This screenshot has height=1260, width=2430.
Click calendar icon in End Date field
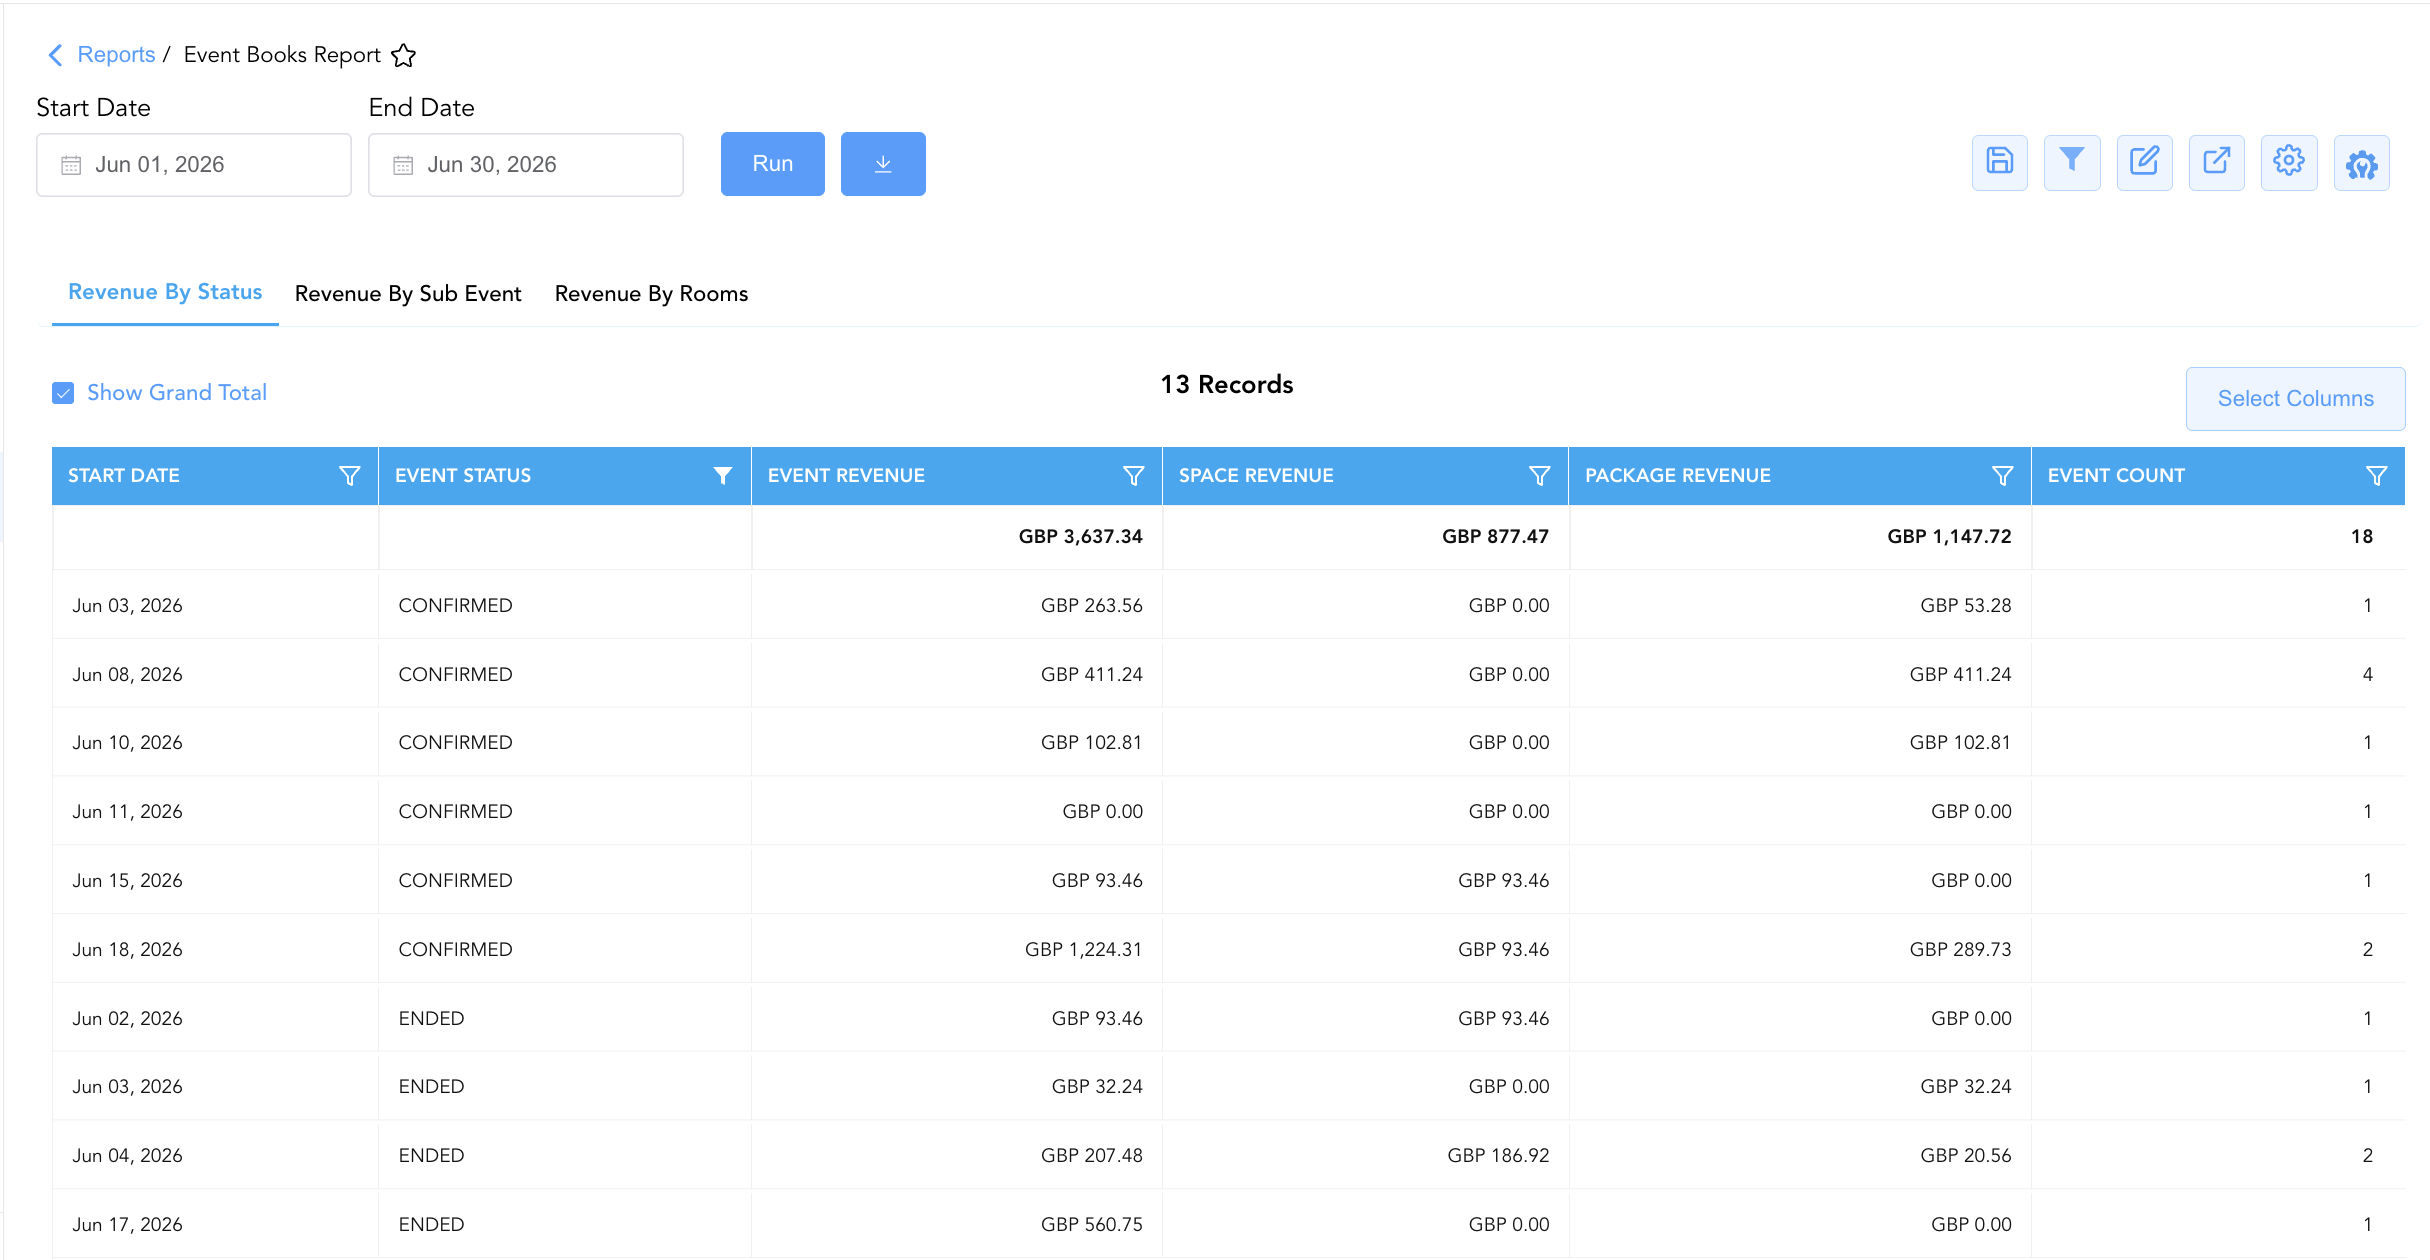click(403, 165)
